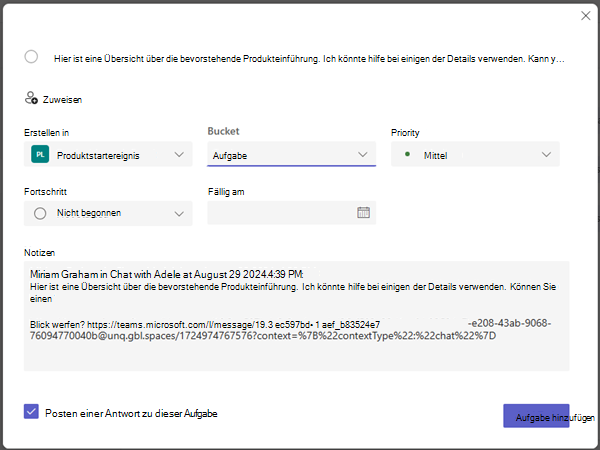Click the chevron in the Produktstartereignis field
This screenshot has width=600, height=450.
tap(179, 155)
